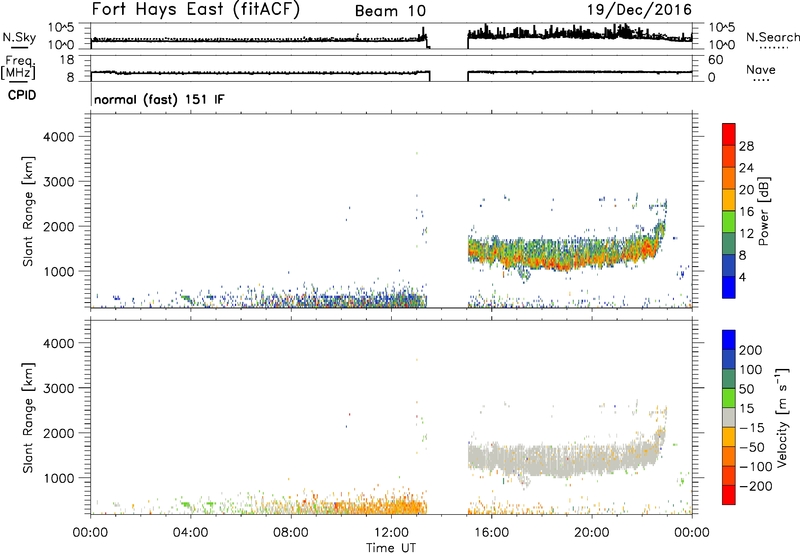Click the '4000' tick on the power panel
This screenshot has height=554, width=800.
58,137
